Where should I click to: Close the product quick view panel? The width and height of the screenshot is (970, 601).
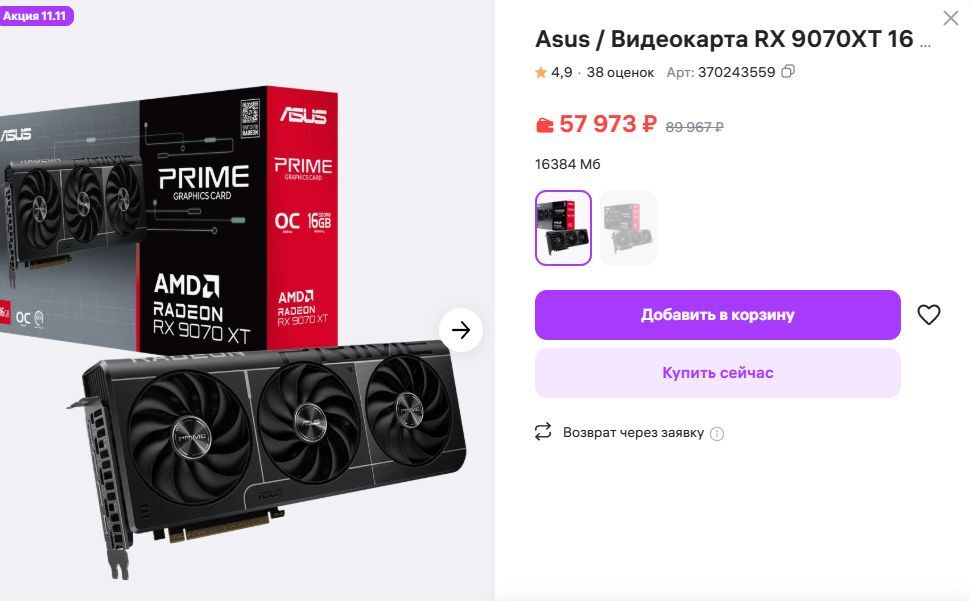(951, 18)
